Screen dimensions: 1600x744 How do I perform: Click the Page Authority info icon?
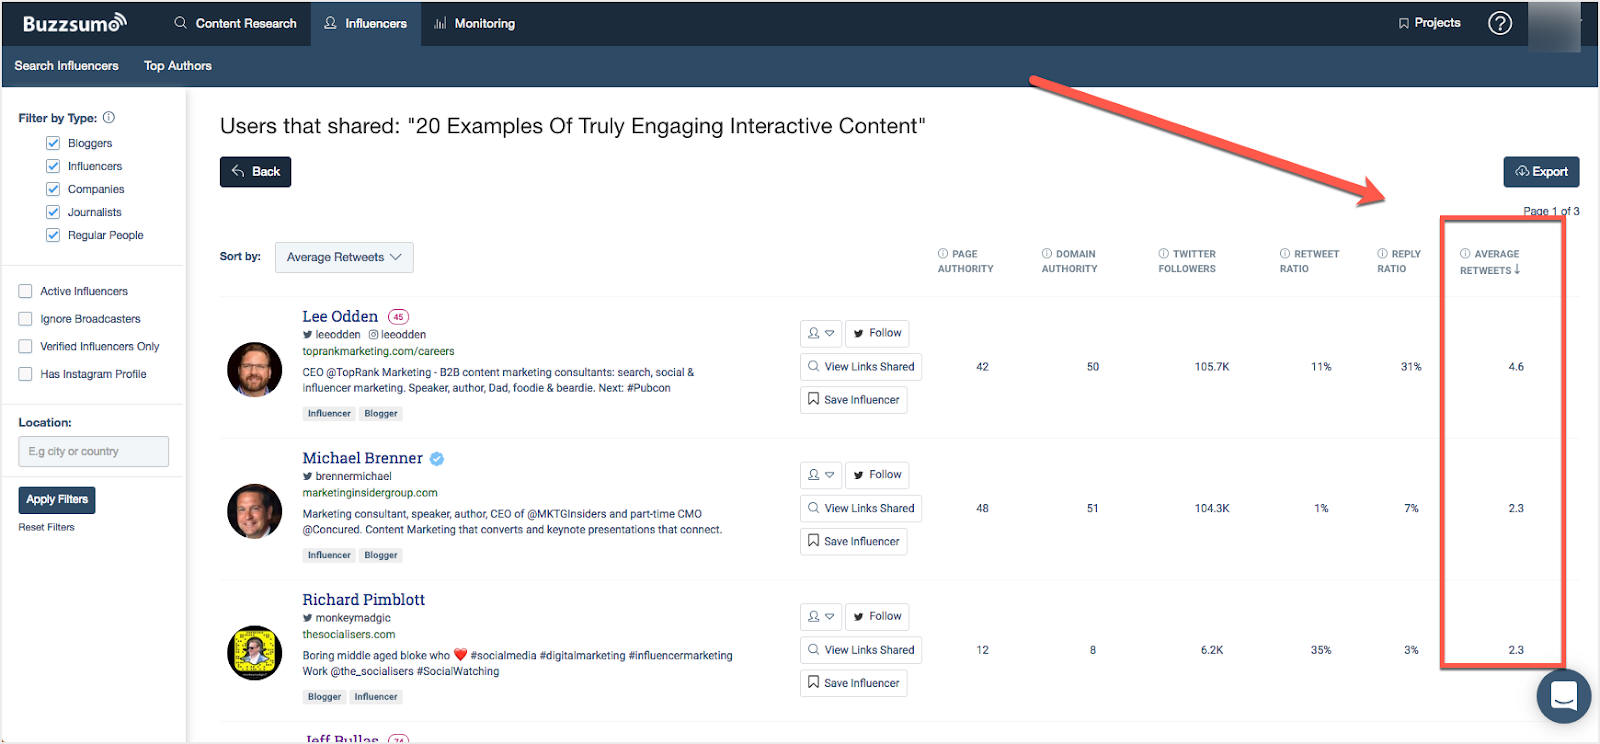click(943, 254)
